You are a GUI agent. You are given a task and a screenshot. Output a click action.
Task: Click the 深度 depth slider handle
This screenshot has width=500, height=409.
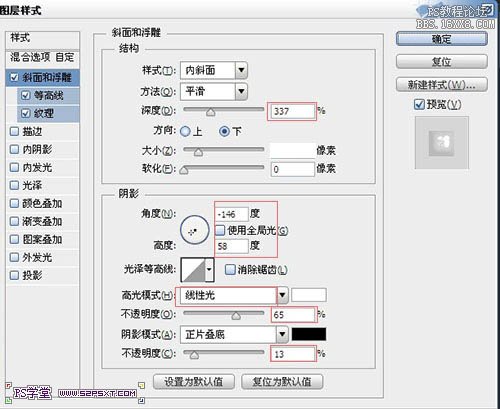210,112
